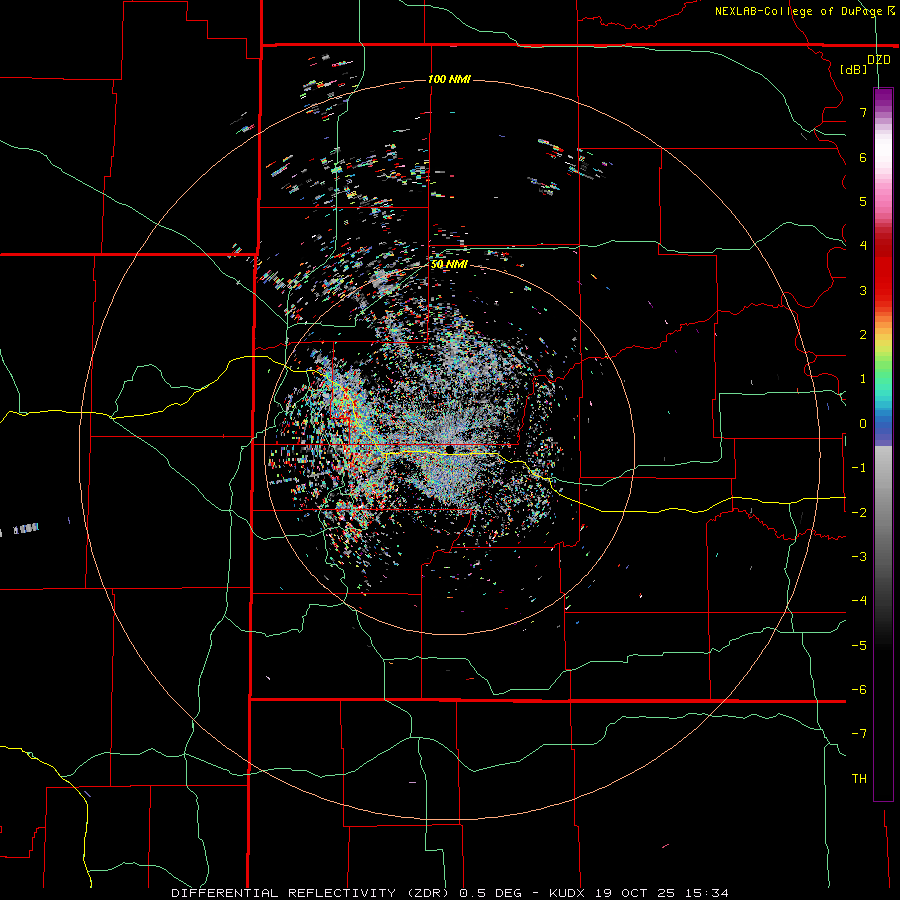The image size is (900, 900).
Task: Click the DIFFERENTIAL REFLECTIVITY (ZDR) caption text
Action: [313, 893]
